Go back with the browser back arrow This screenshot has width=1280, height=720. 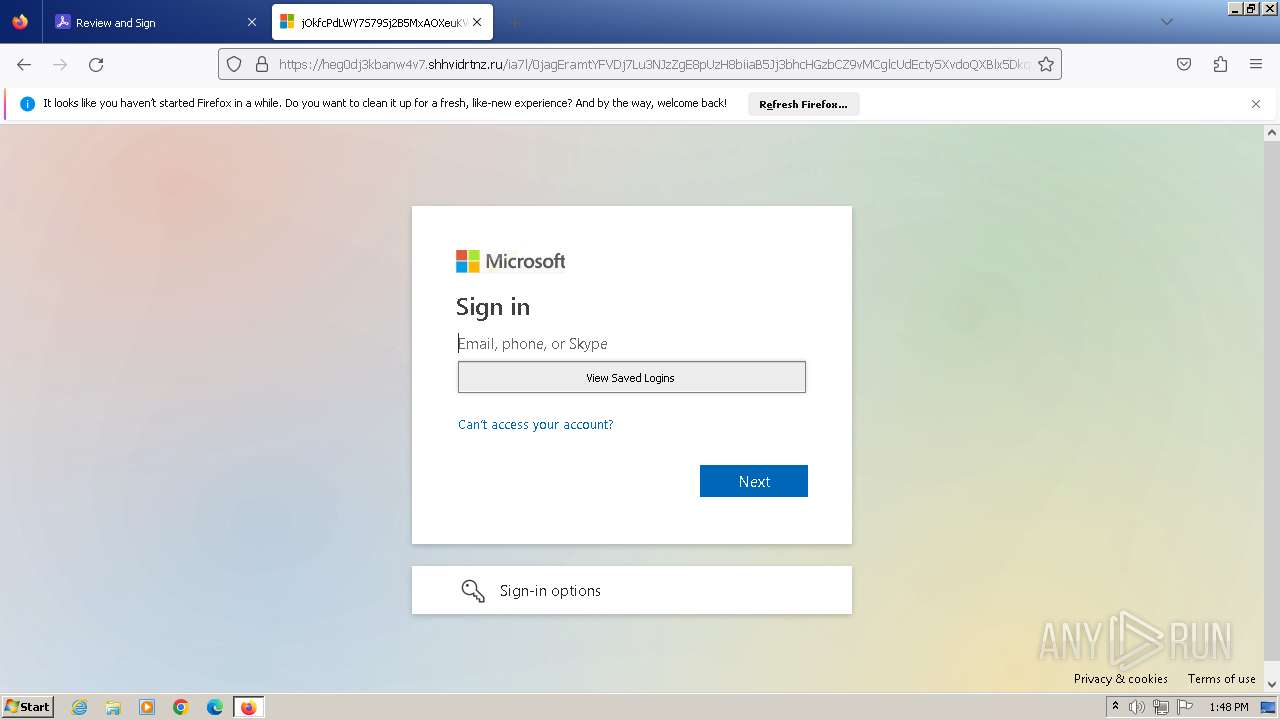24,64
